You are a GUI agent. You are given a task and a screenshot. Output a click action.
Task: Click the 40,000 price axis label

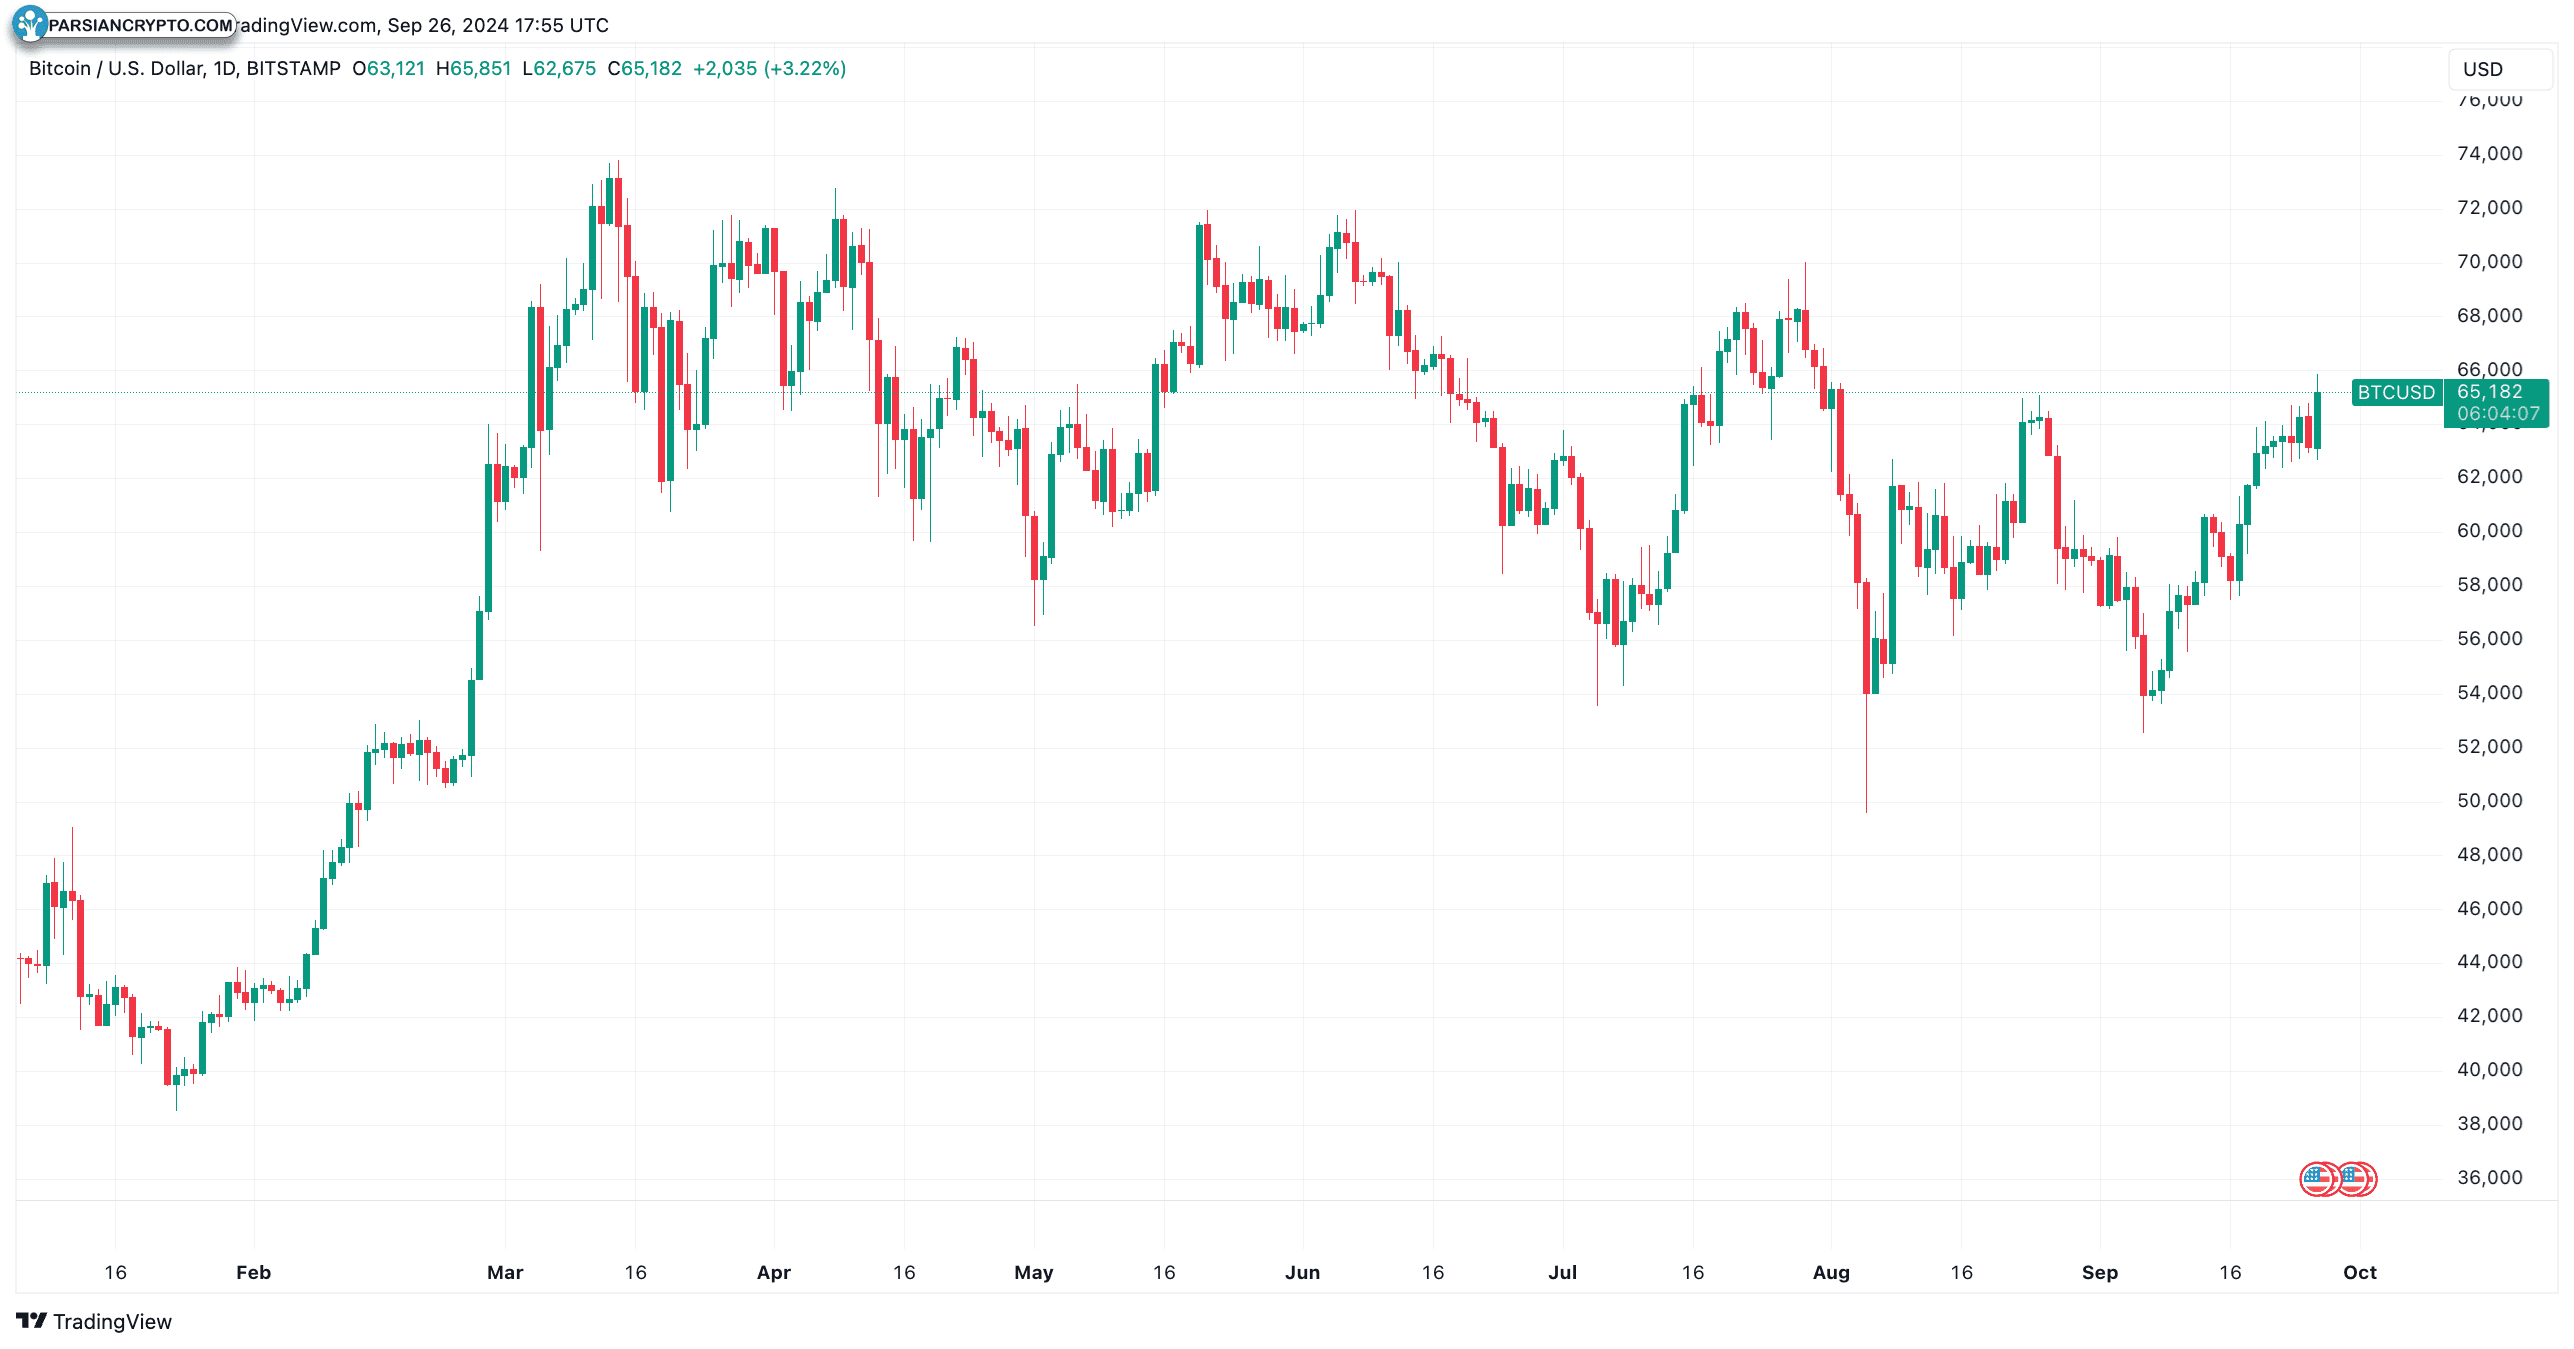pyautogui.click(x=2489, y=1070)
